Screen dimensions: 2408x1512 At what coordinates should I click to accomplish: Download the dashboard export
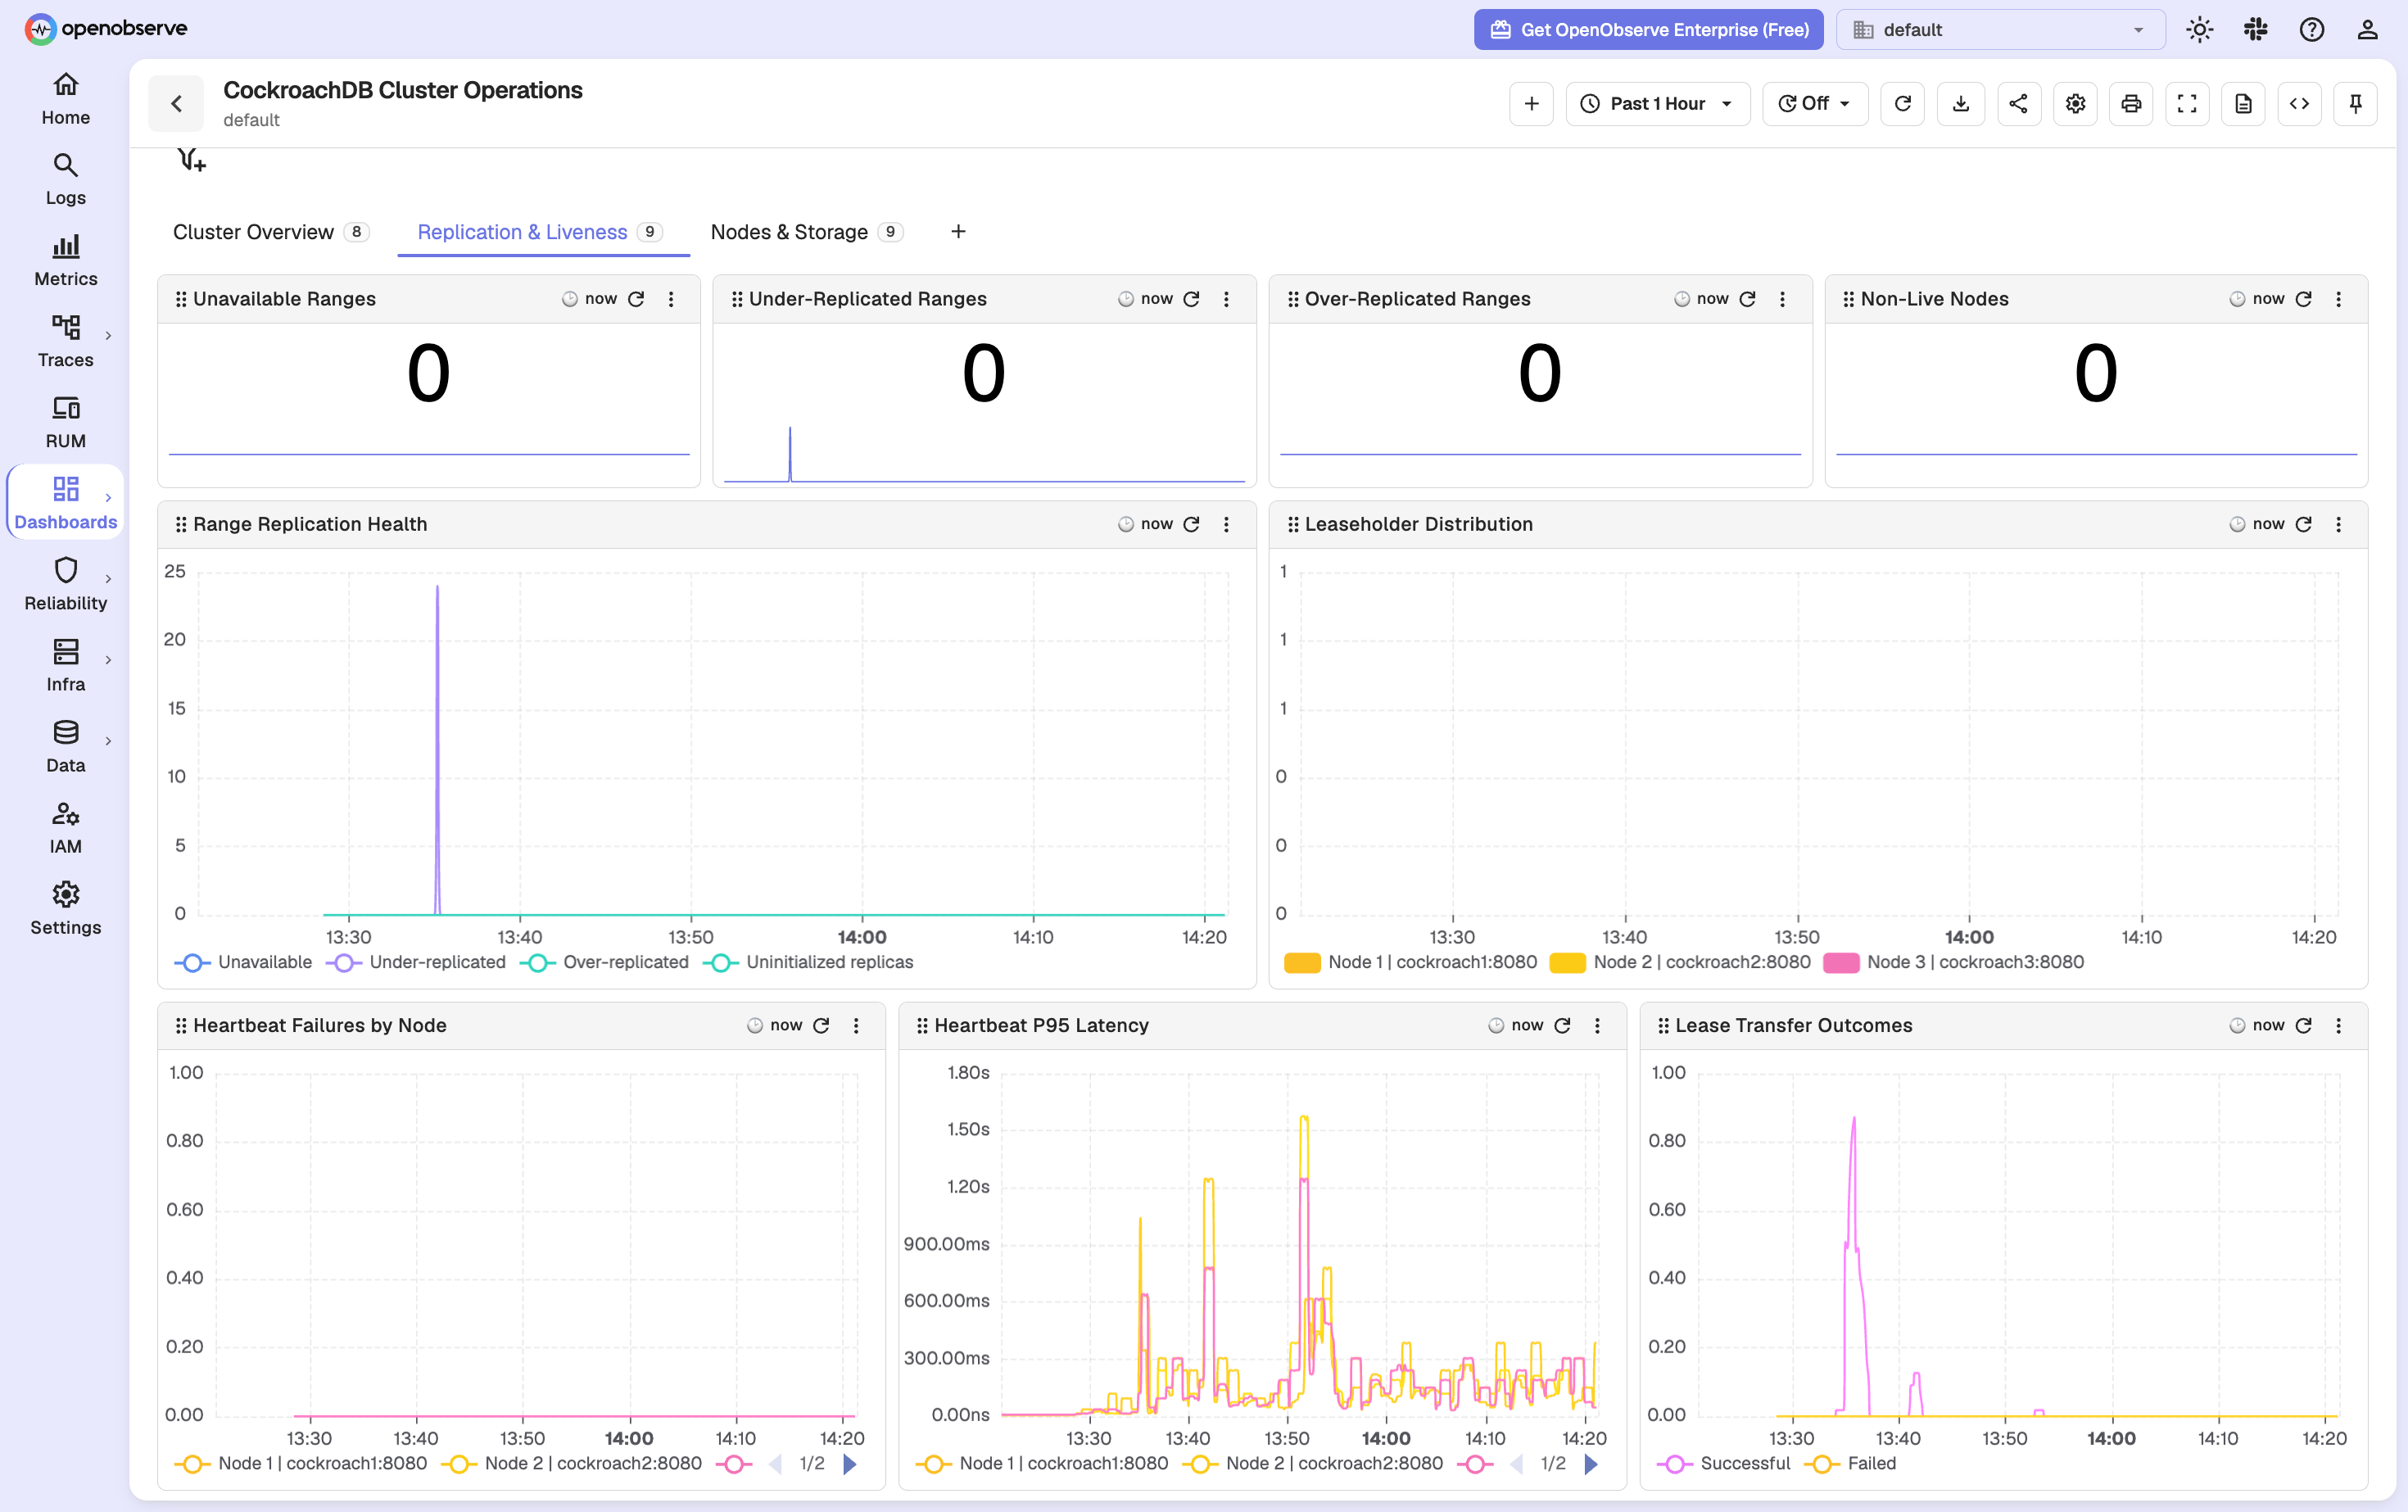(x=1961, y=103)
